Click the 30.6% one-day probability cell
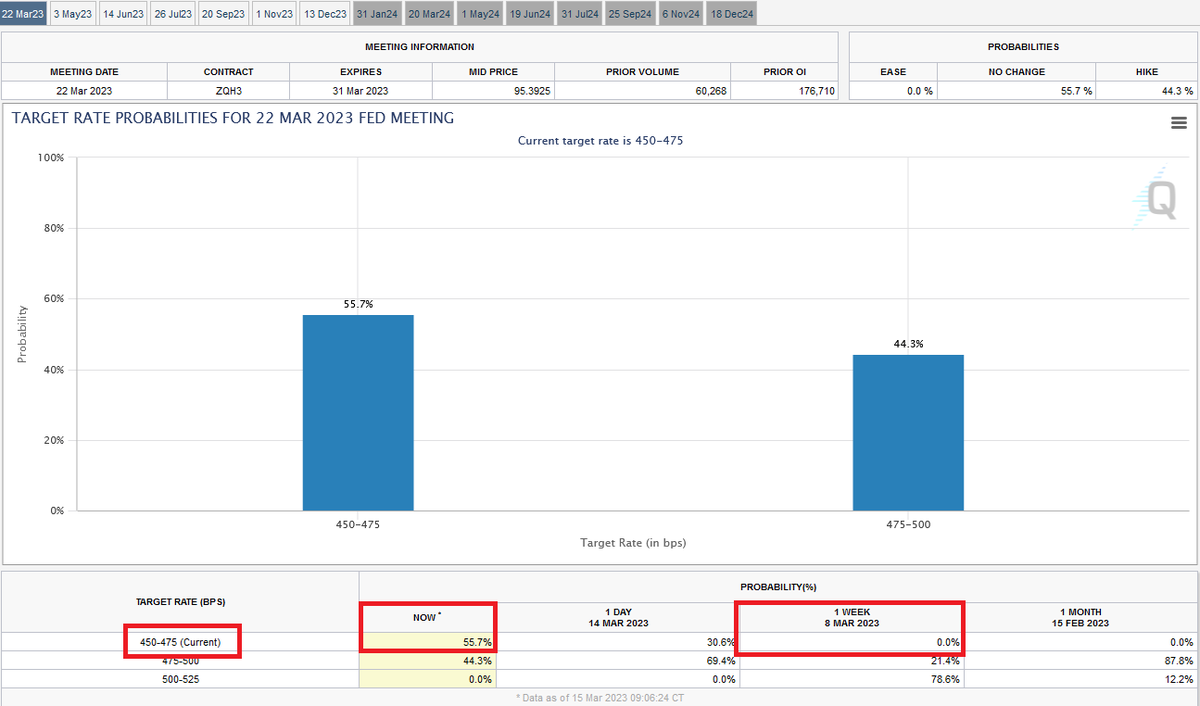1200x706 pixels. 617,641
